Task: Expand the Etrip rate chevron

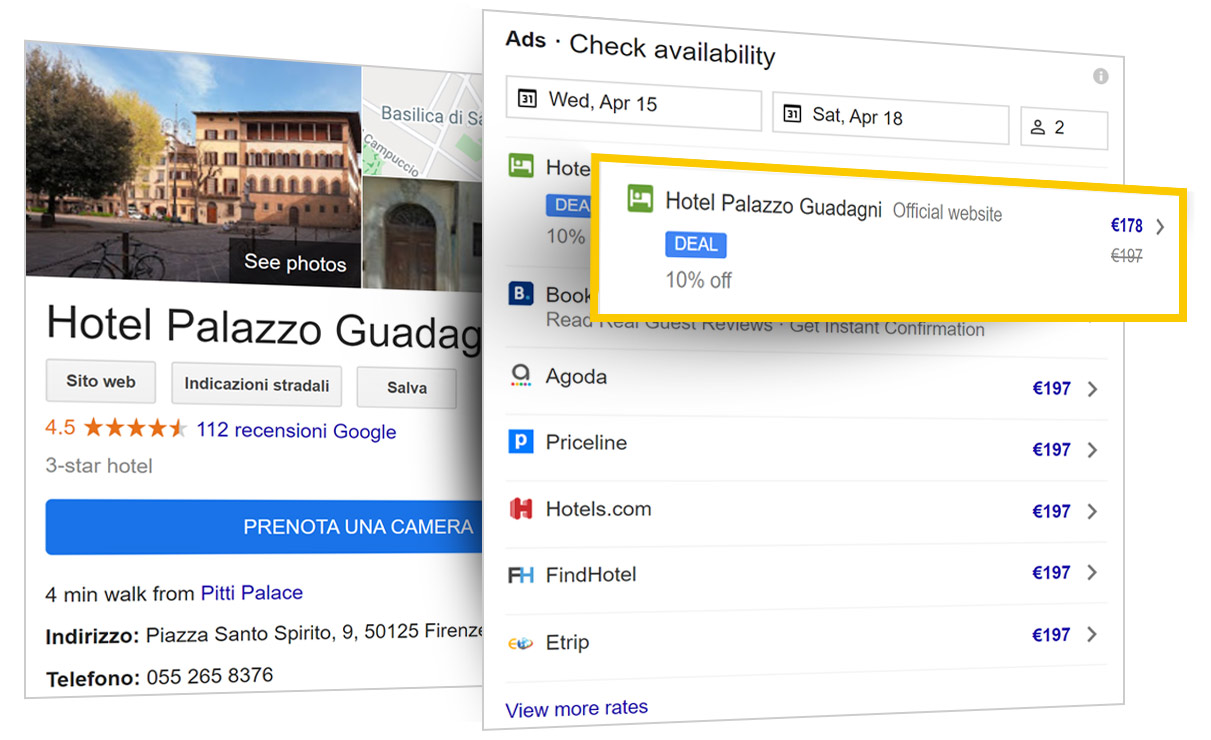Action: 1092,635
